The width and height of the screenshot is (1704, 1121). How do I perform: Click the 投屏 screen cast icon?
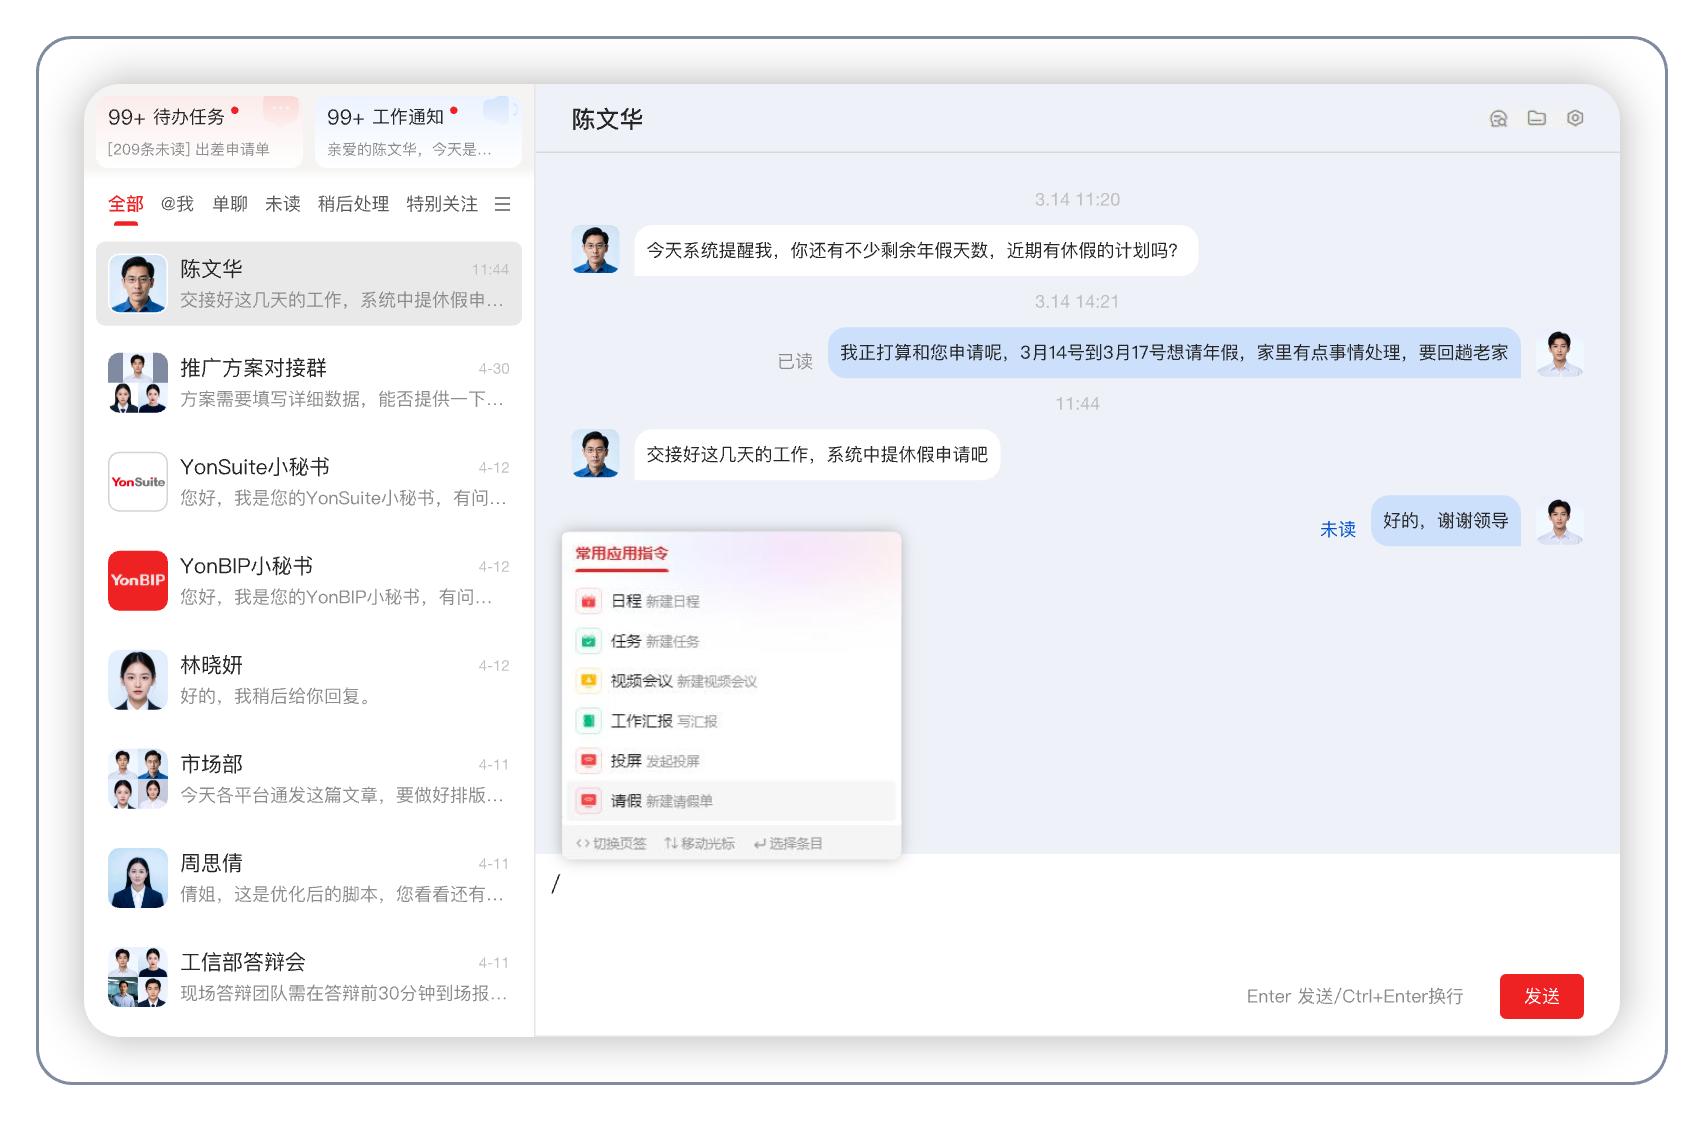pyautogui.click(x=589, y=761)
